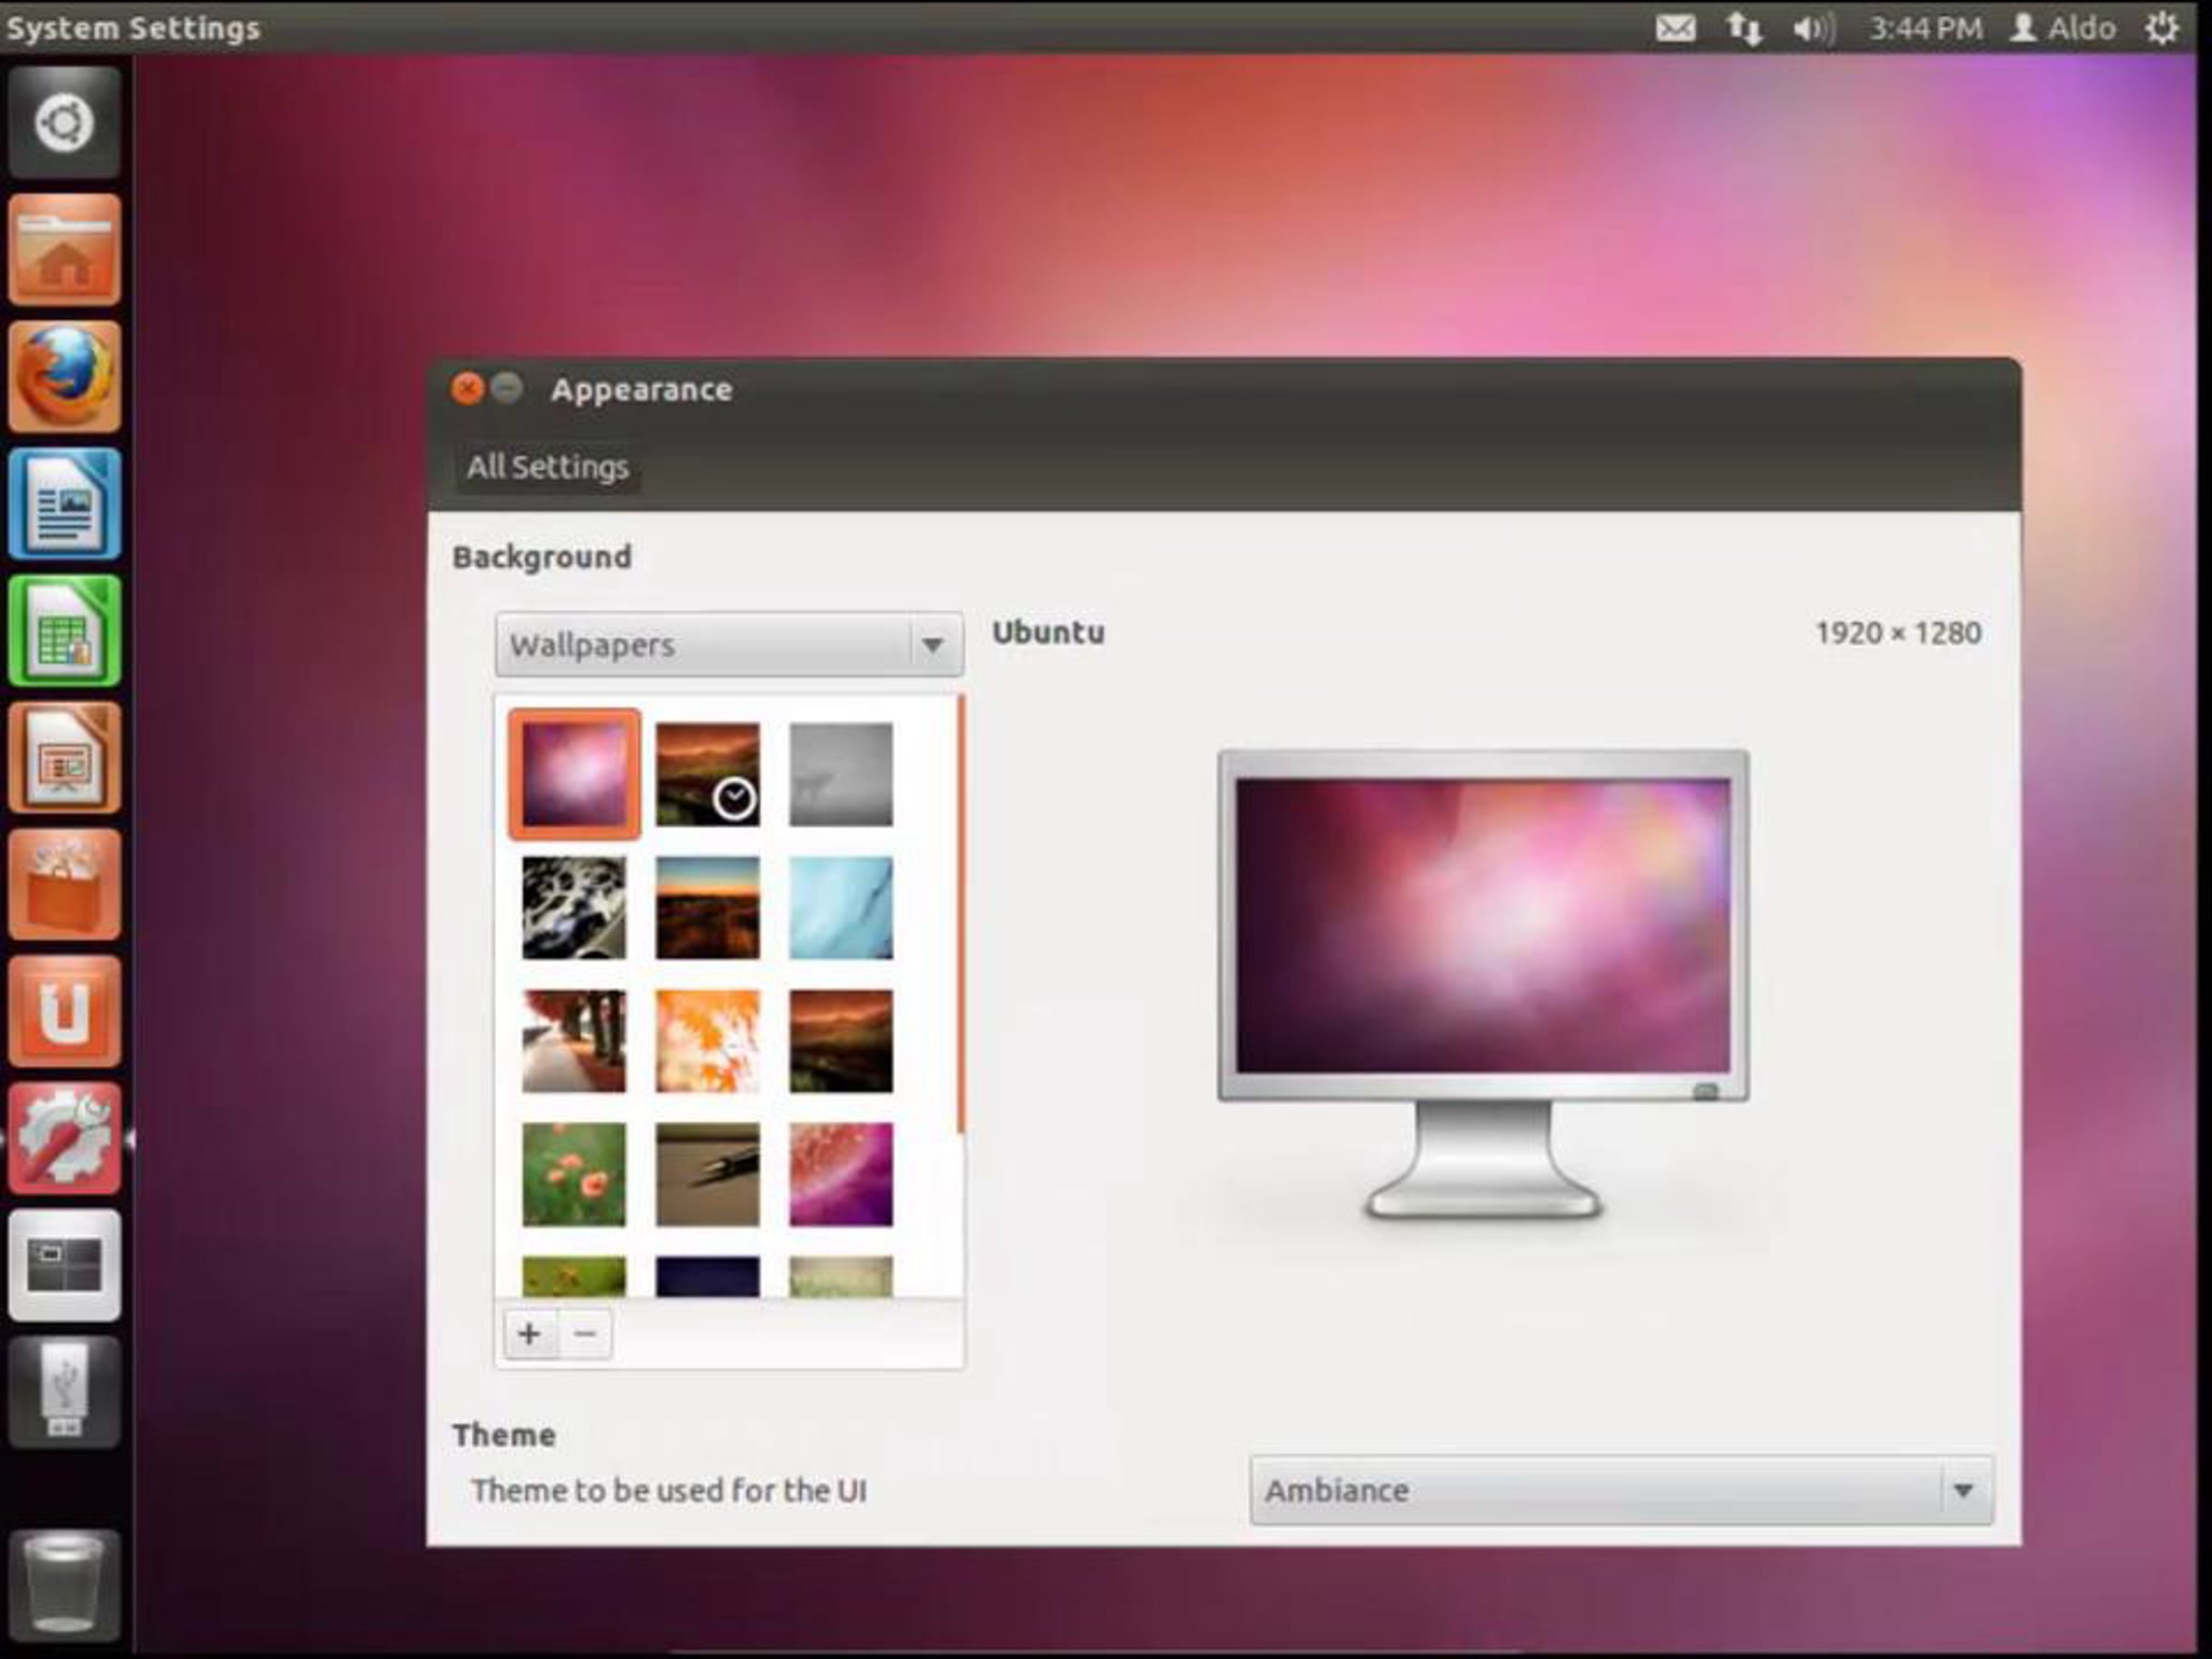The image size is (2212, 1659).
Task: Open the sound volume indicator menu
Action: pos(1812,28)
